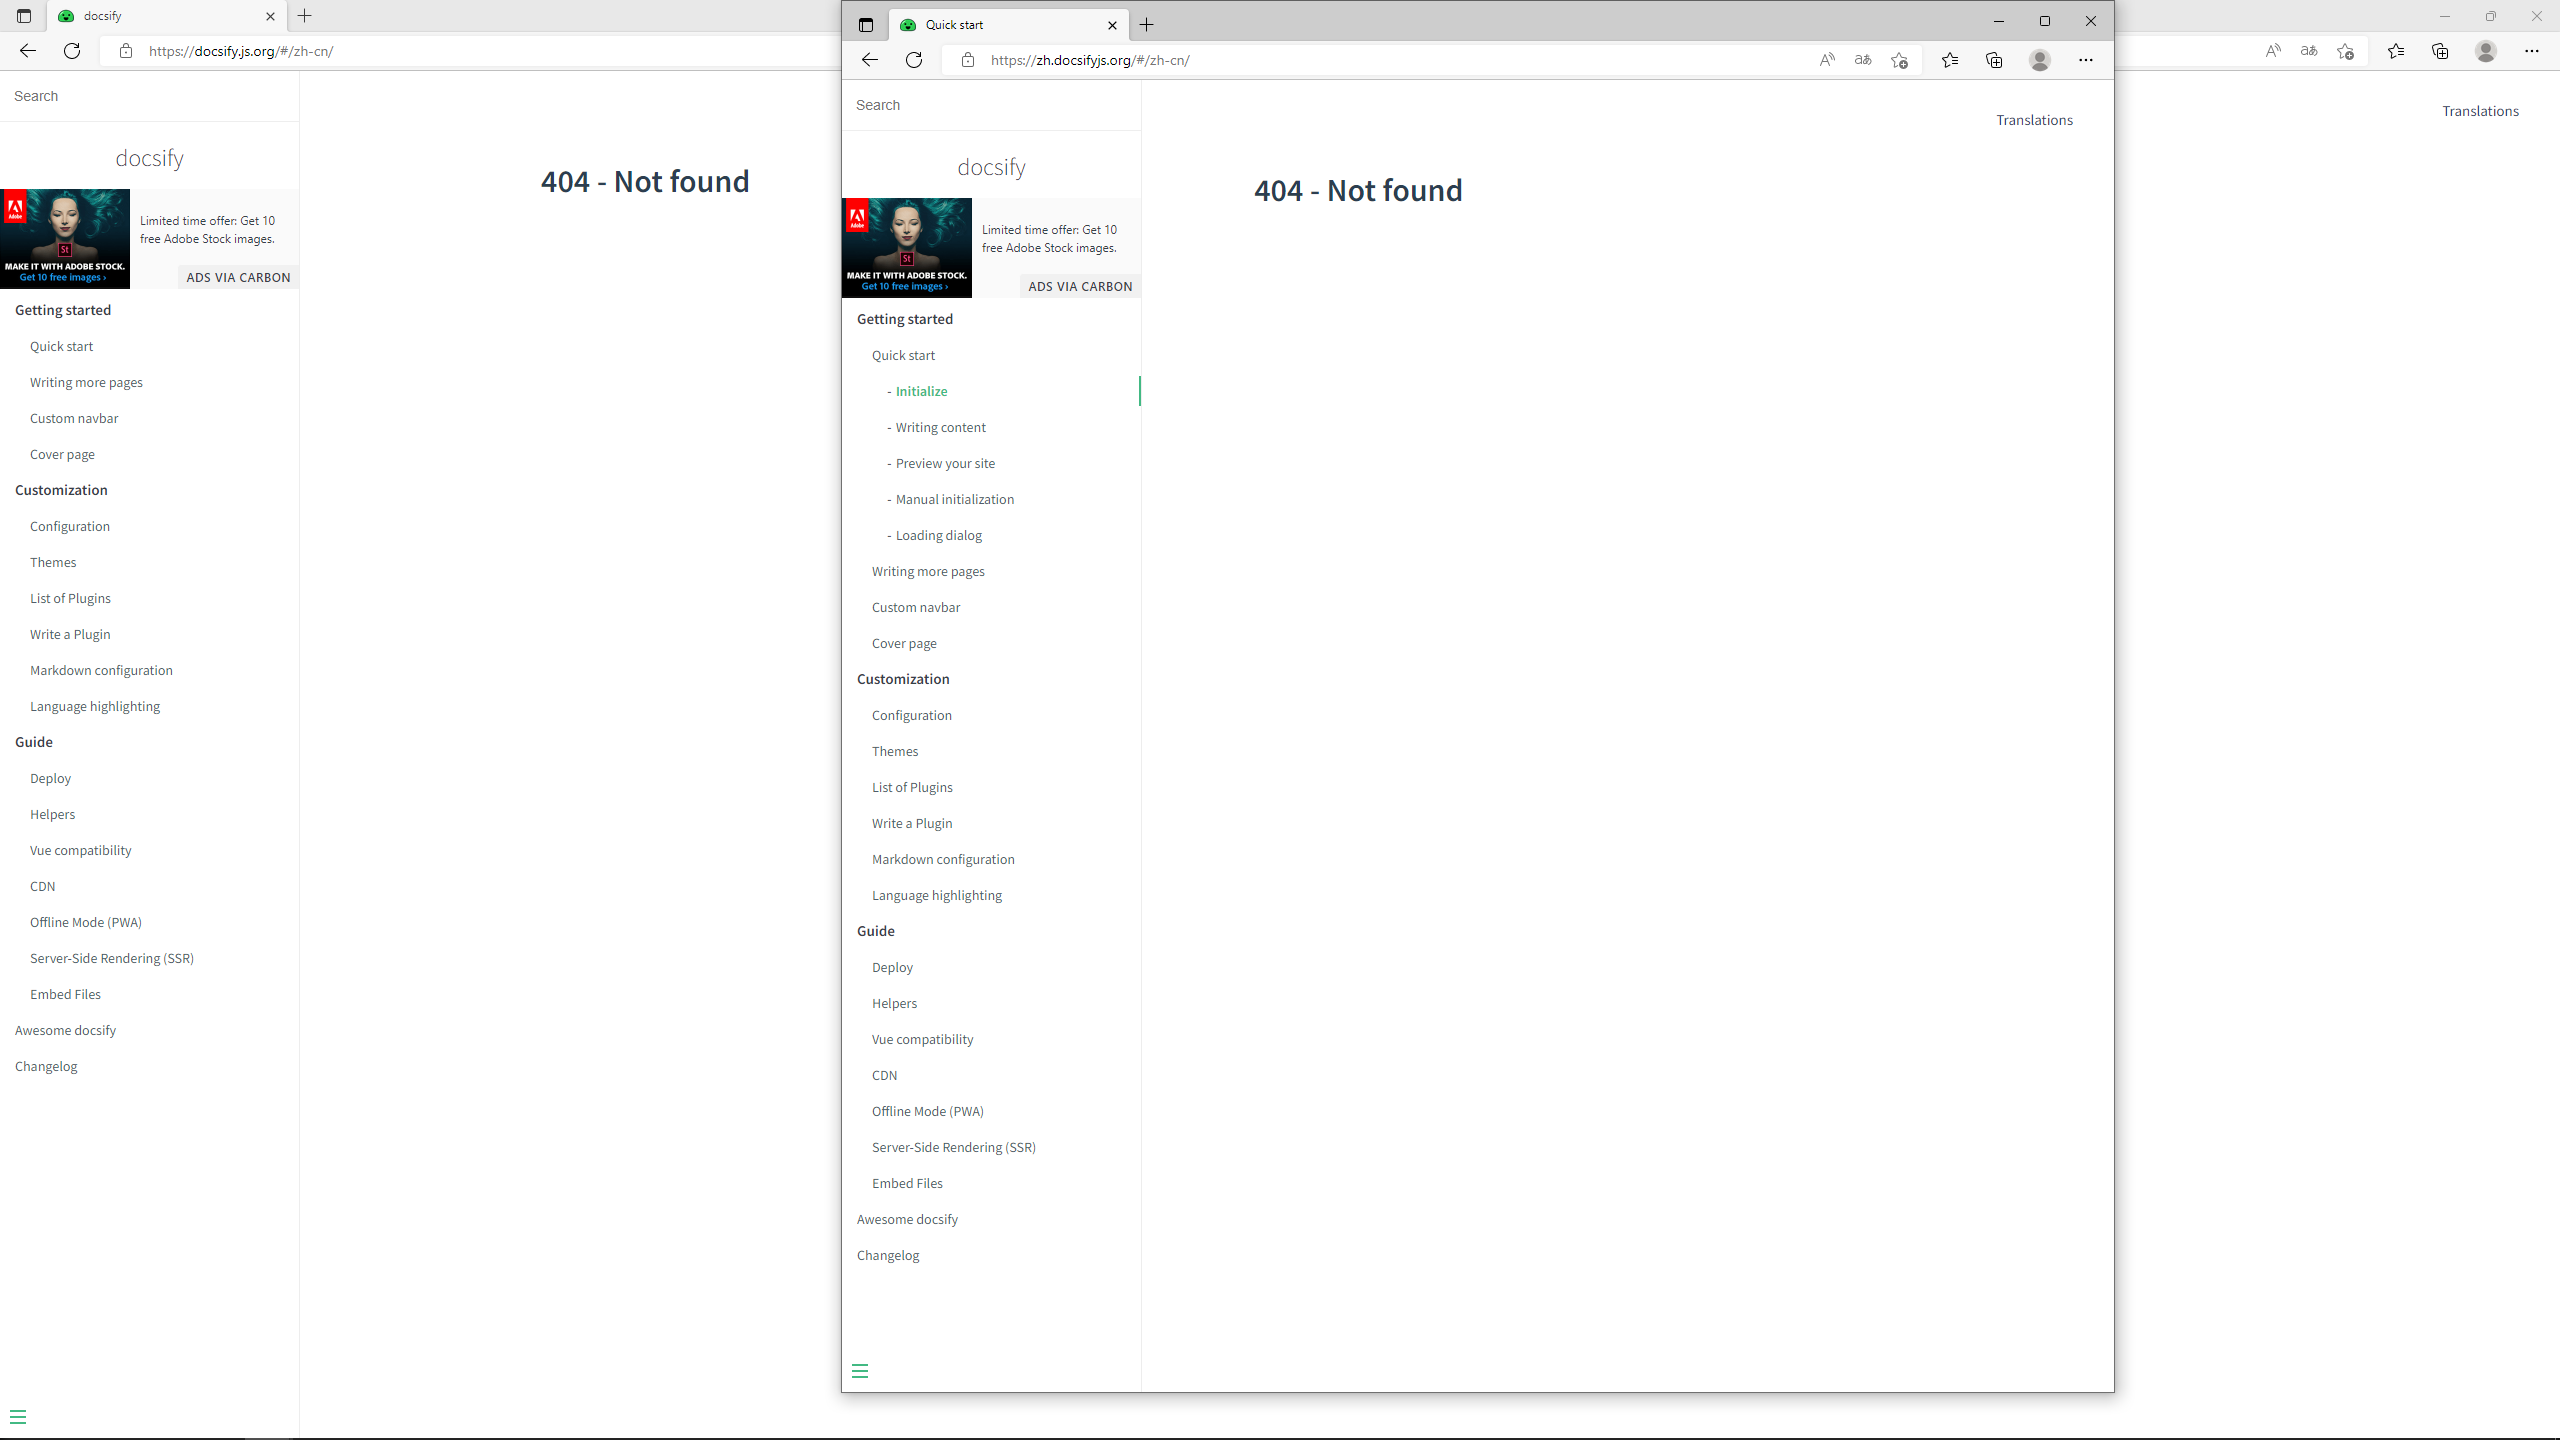
Task: Open the hamburger sidebar toggle menu
Action: tap(860, 1370)
